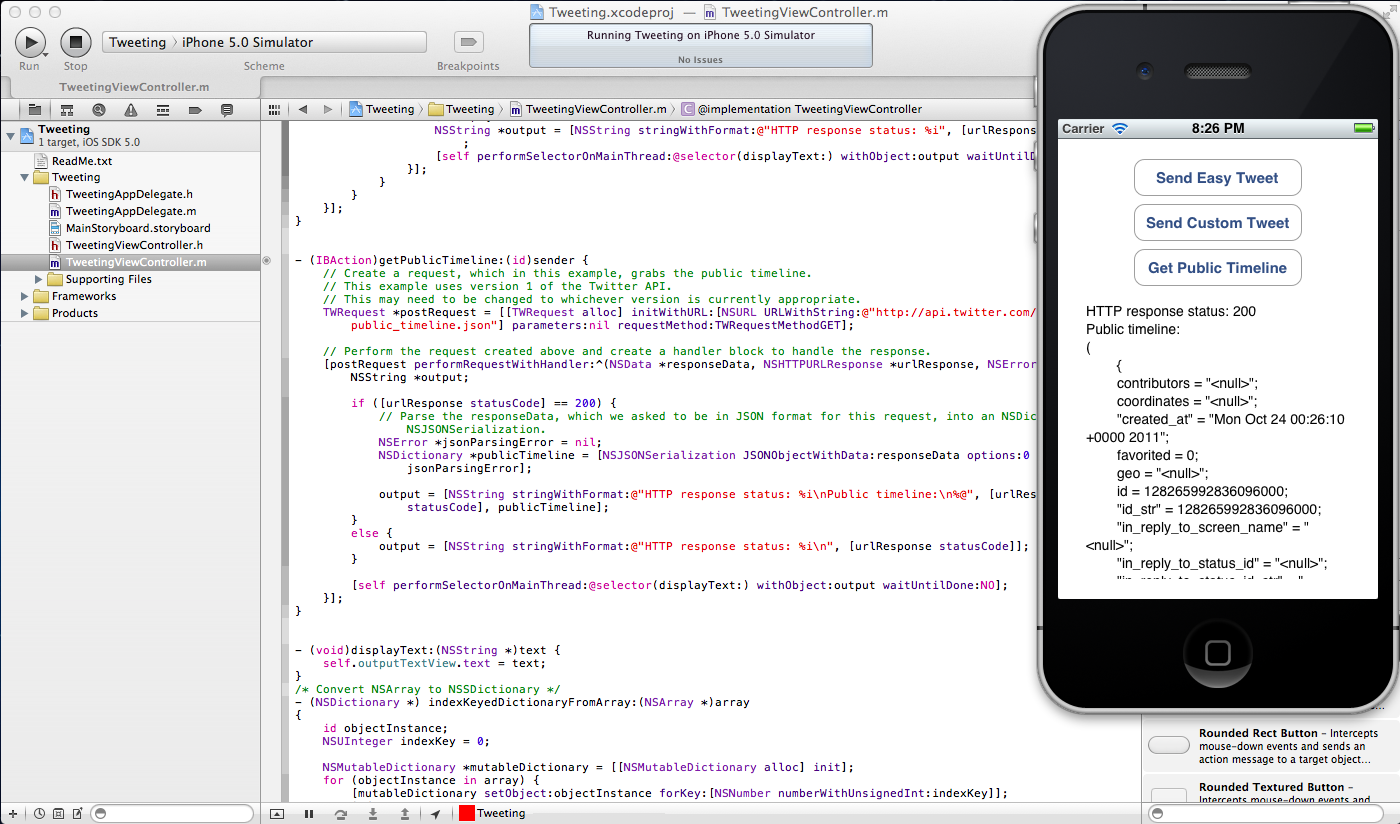Open the Debug navigator
The image size is (1400, 824).
(163, 109)
